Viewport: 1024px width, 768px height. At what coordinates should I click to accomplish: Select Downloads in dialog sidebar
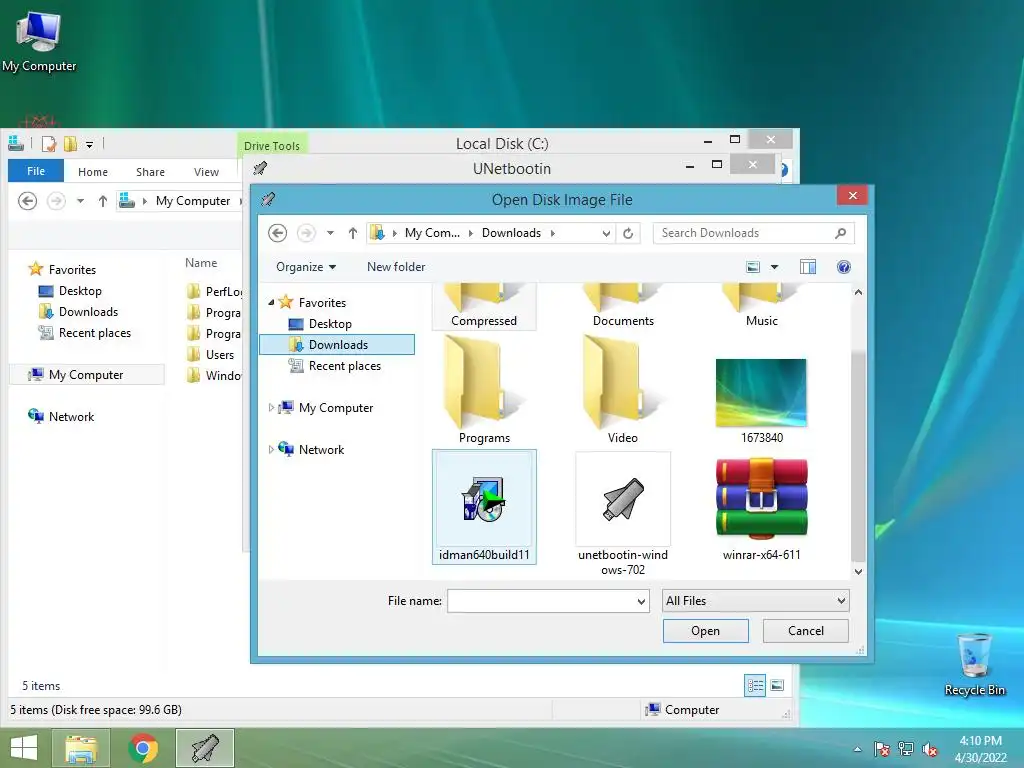coord(337,345)
